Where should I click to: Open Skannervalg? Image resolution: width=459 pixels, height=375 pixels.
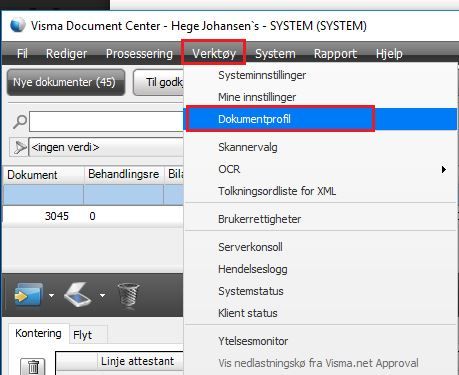[321, 147]
